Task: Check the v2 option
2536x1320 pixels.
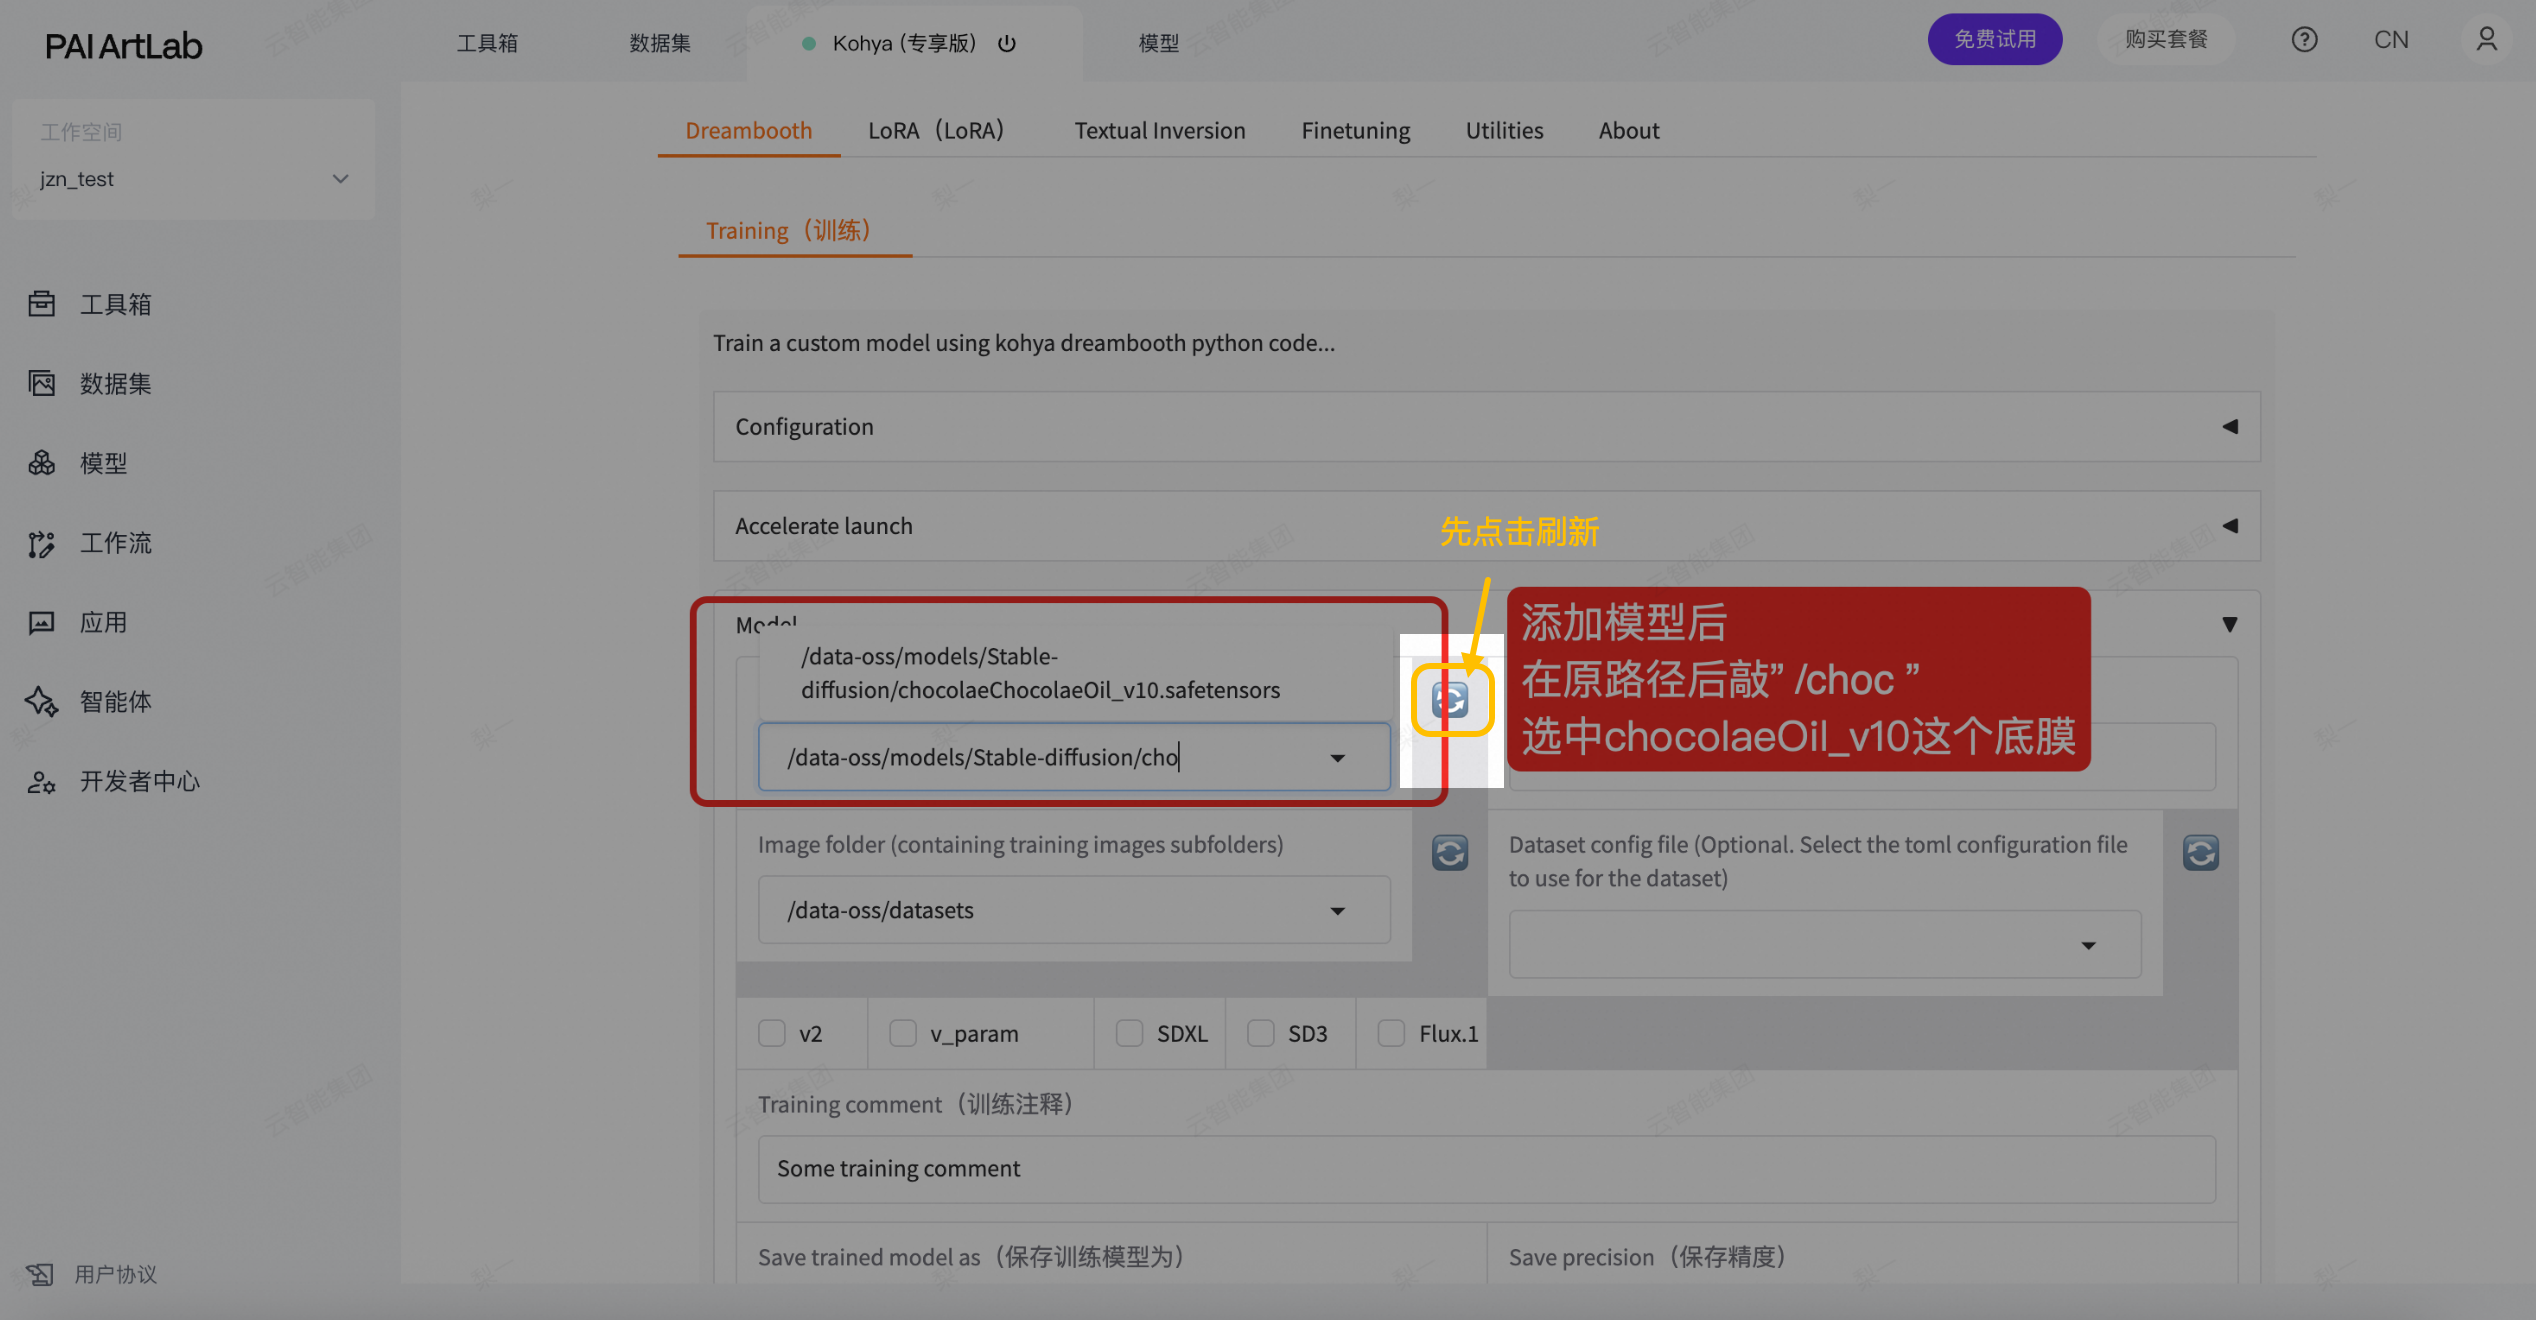Action: point(772,1033)
